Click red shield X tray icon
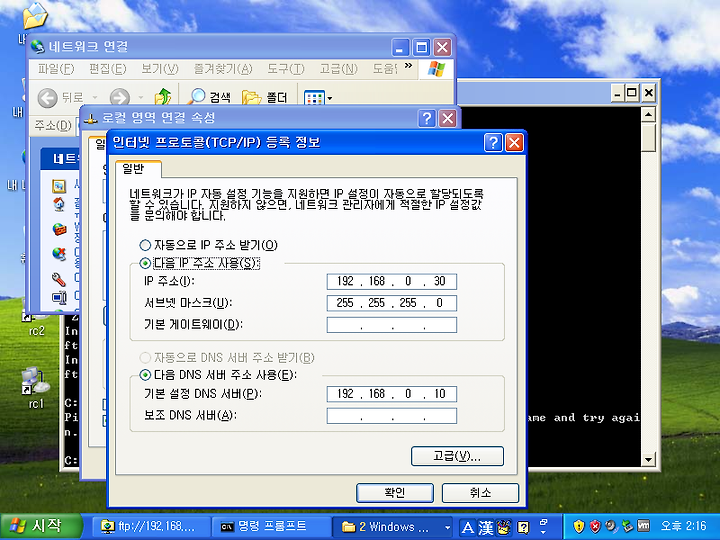The width and height of the screenshot is (720, 540). click(595, 526)
